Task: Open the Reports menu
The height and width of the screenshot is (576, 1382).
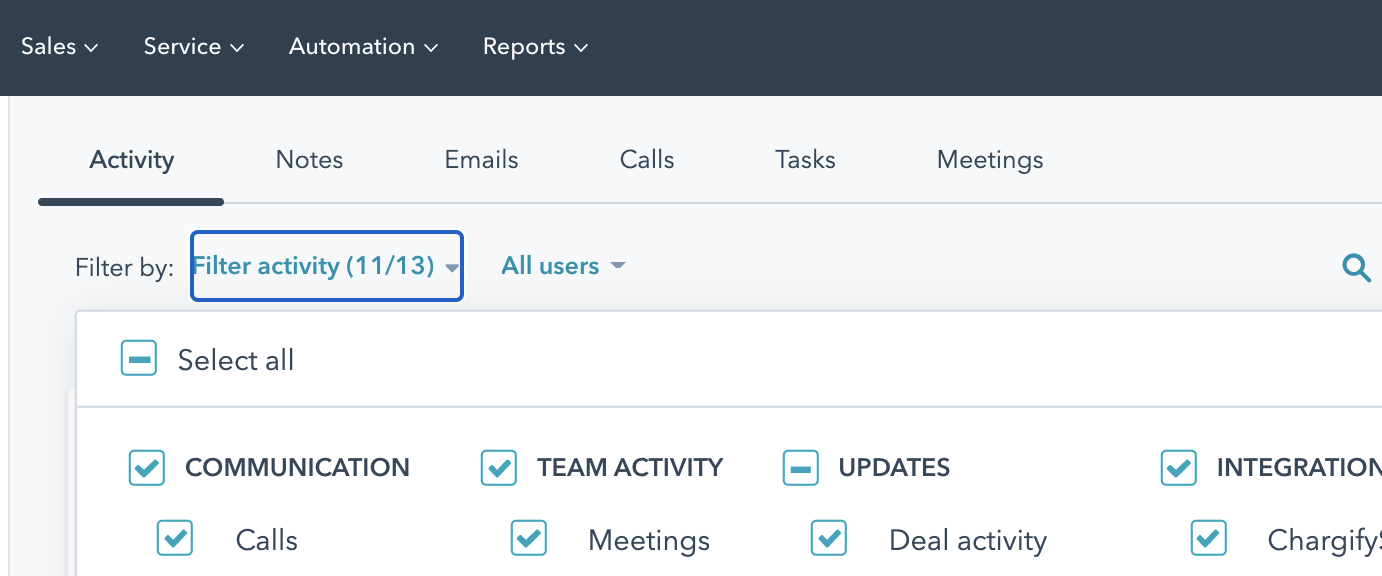Action: pyautogui.click(x=535, y=47)
